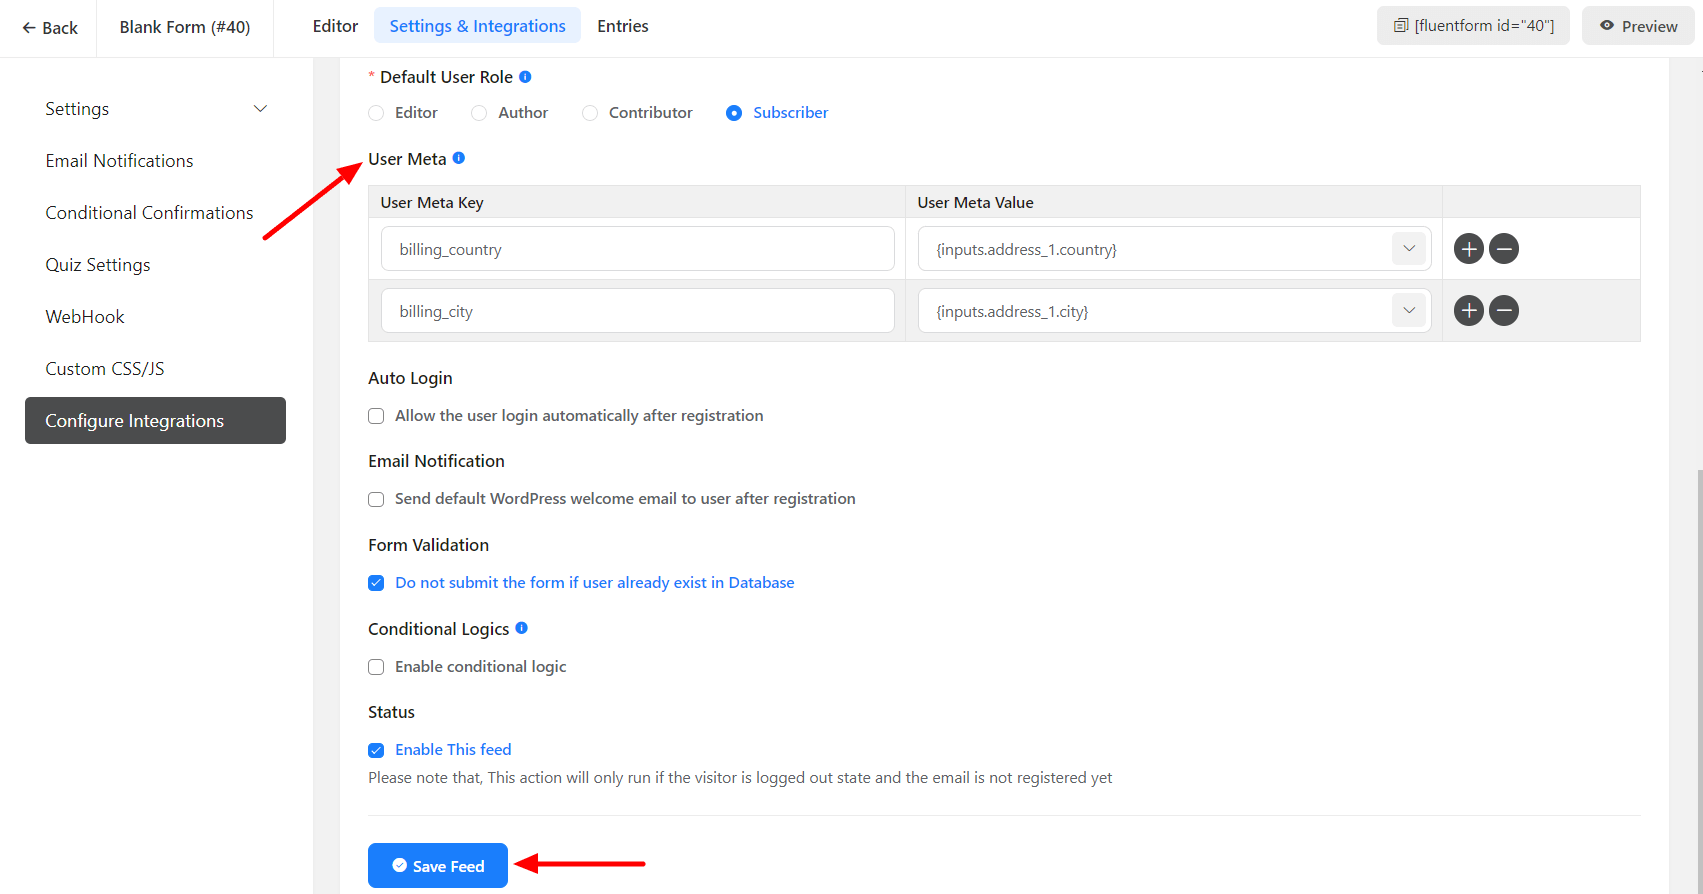Open the address_1.country value dropdown
This screenshot has height=894, width=1703.
tap(1408, 249)
